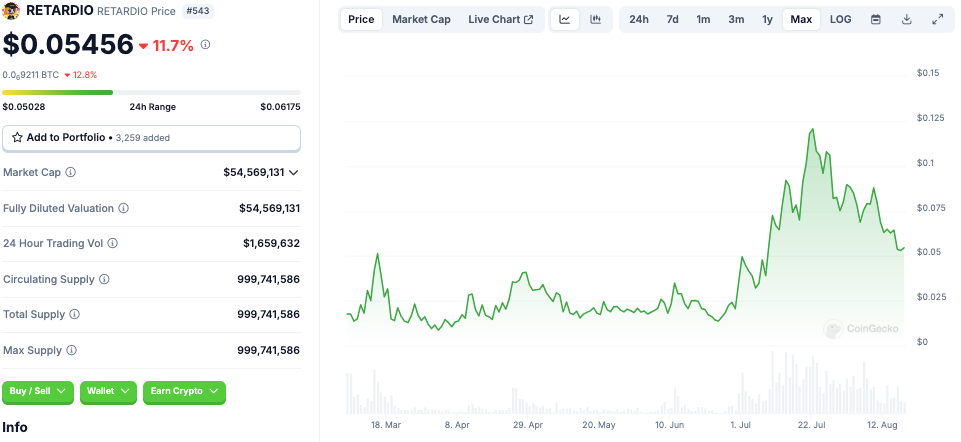Image resolution: width=961 pixels, height=442 pixels.
Task: Click the Info section heading
Action: pos(15,427)
